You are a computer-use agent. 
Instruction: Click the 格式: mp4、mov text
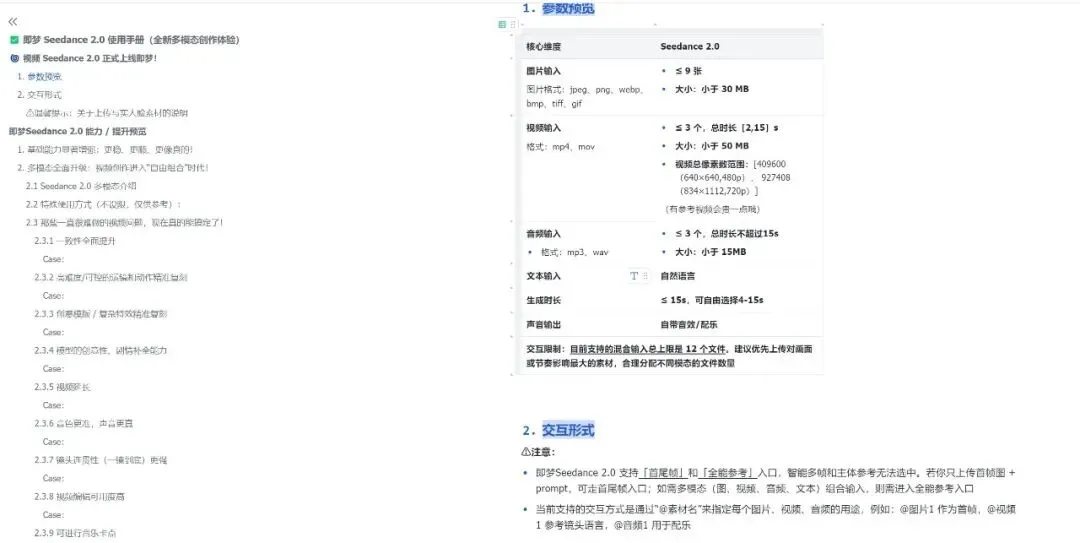tap(560, 147)
